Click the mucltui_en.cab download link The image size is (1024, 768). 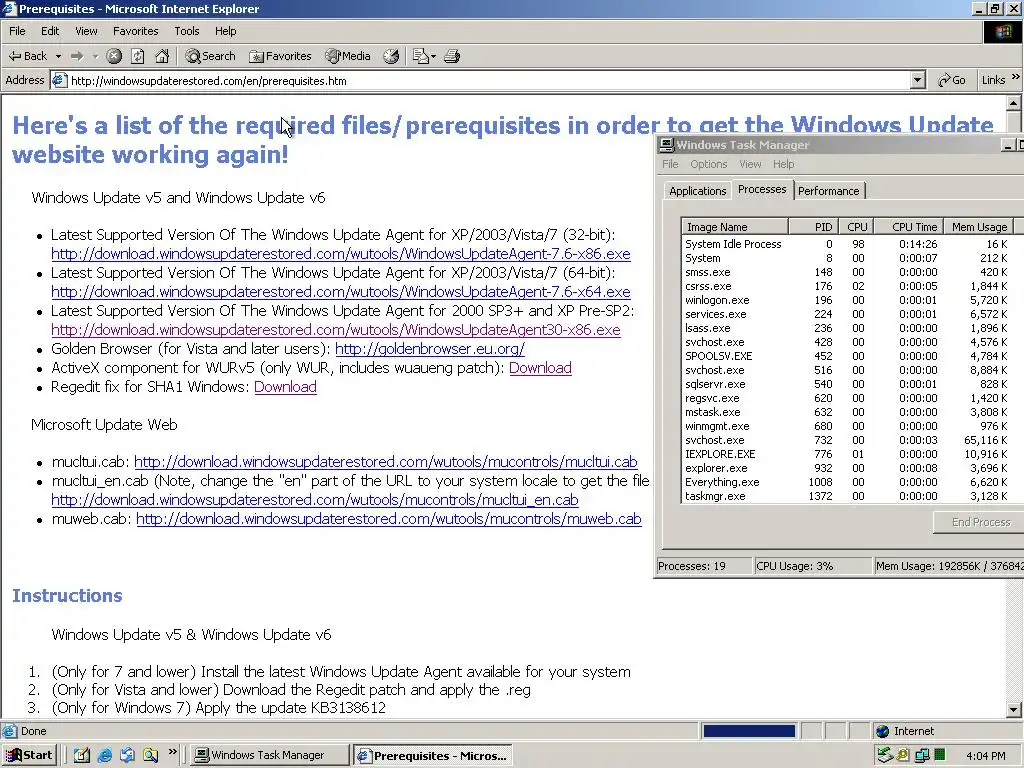pyautogui.click(x=315, y=500)
